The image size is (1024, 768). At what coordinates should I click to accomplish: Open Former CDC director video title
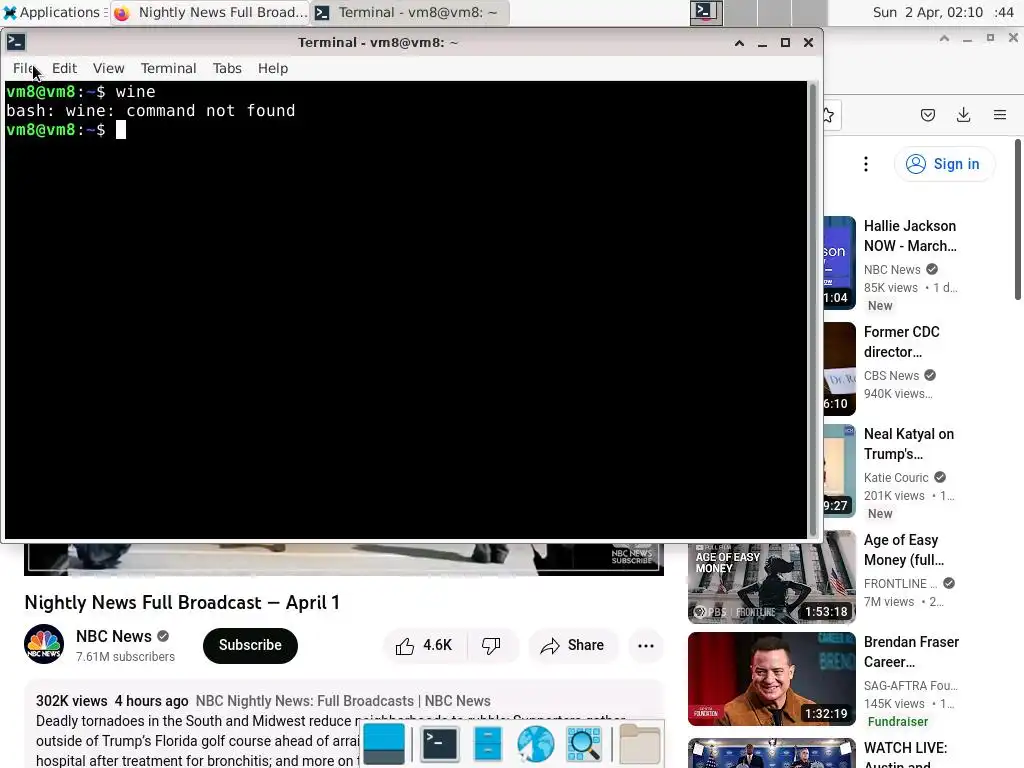[x=902, y=342]
